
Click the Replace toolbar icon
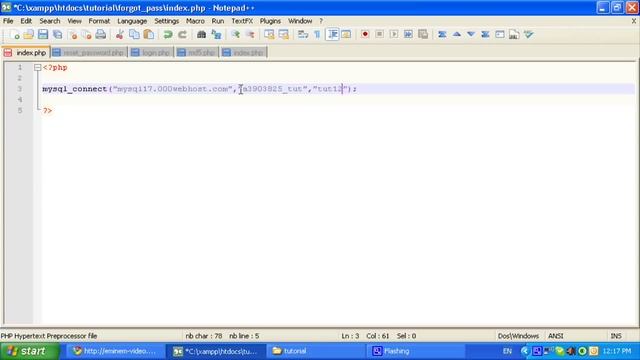(216, 35)
